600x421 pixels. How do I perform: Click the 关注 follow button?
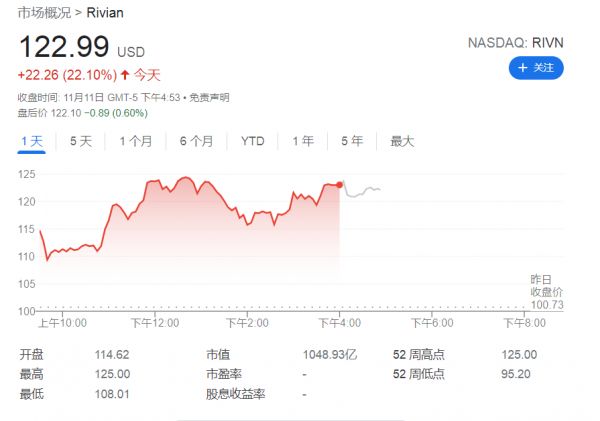tap(536, 68)
